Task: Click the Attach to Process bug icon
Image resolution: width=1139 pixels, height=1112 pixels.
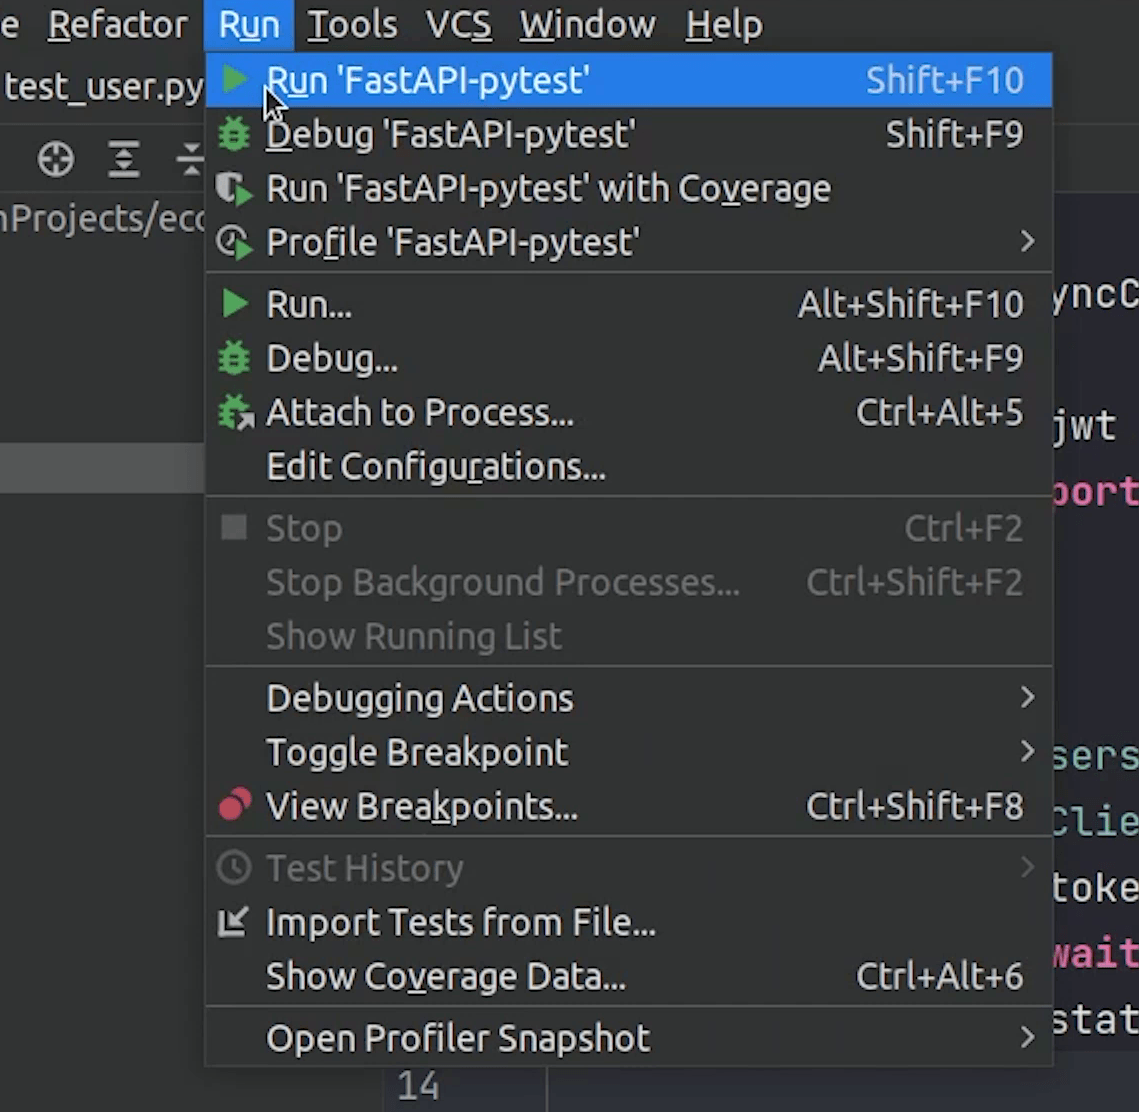Action: tap(235, 412)
